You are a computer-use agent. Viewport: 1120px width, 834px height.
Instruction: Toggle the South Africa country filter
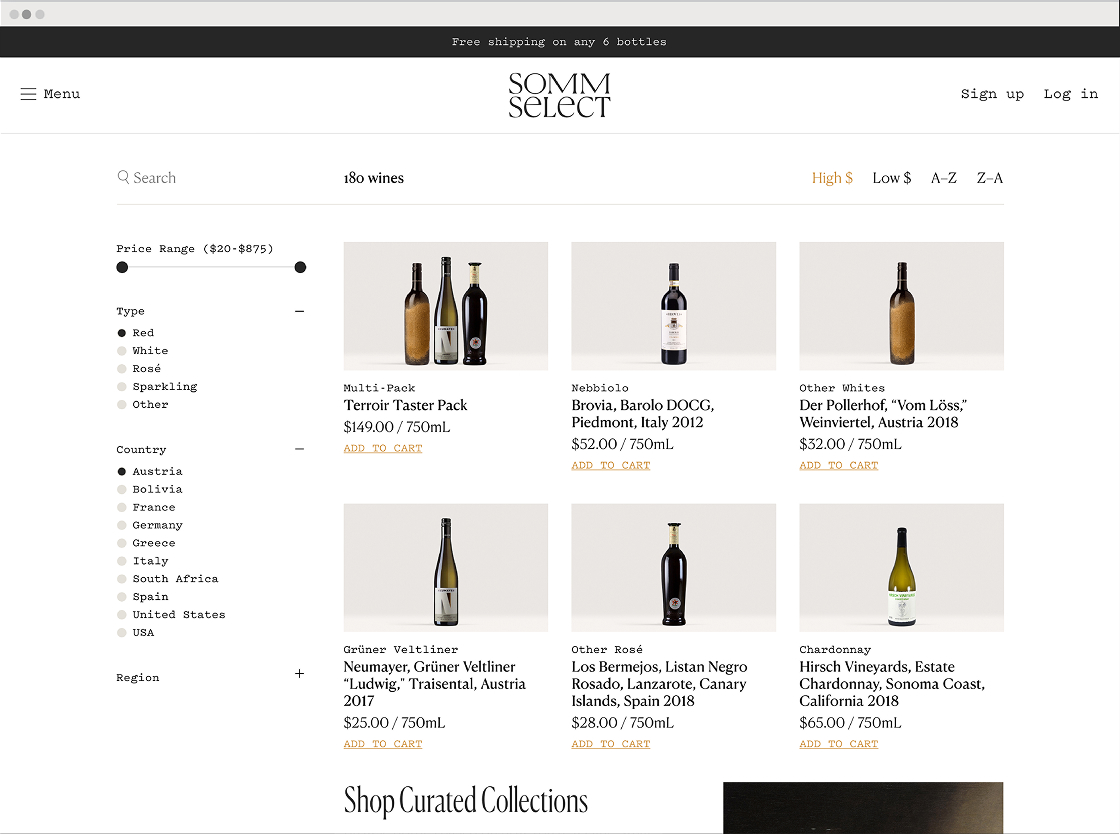[x=168, y=578]
